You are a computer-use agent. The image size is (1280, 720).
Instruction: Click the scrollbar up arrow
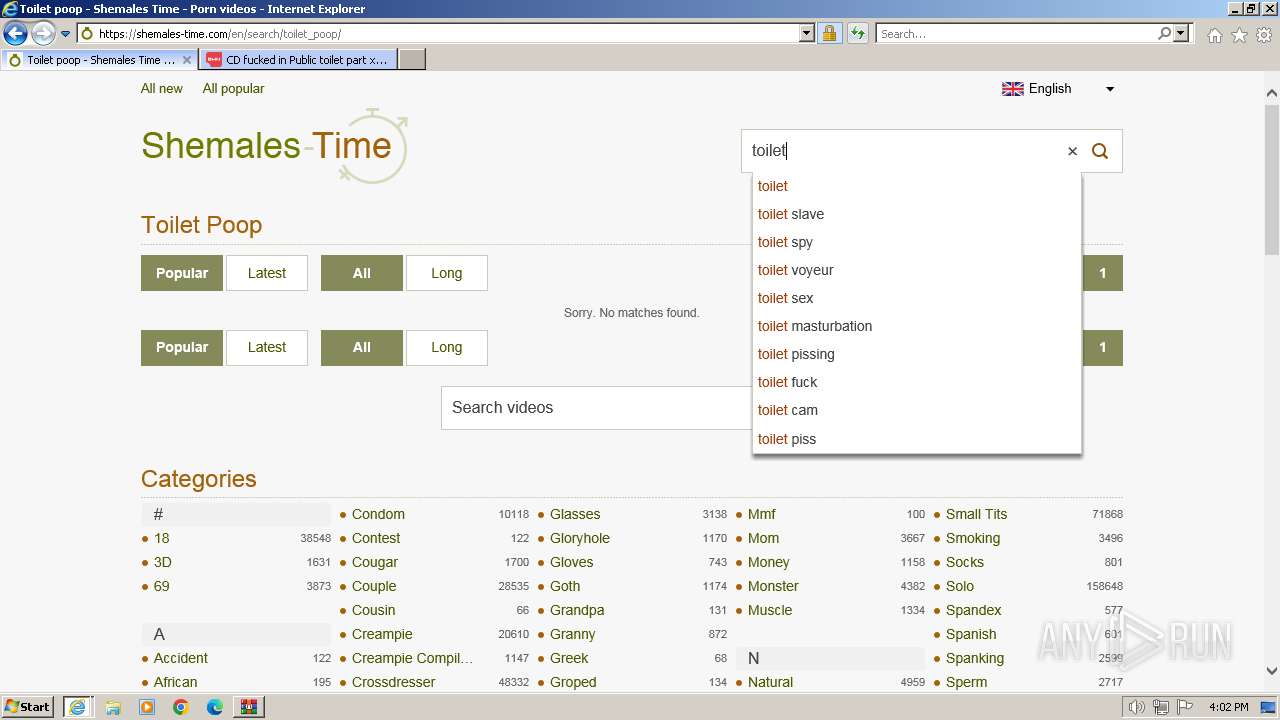click(x=1272, y=94)
